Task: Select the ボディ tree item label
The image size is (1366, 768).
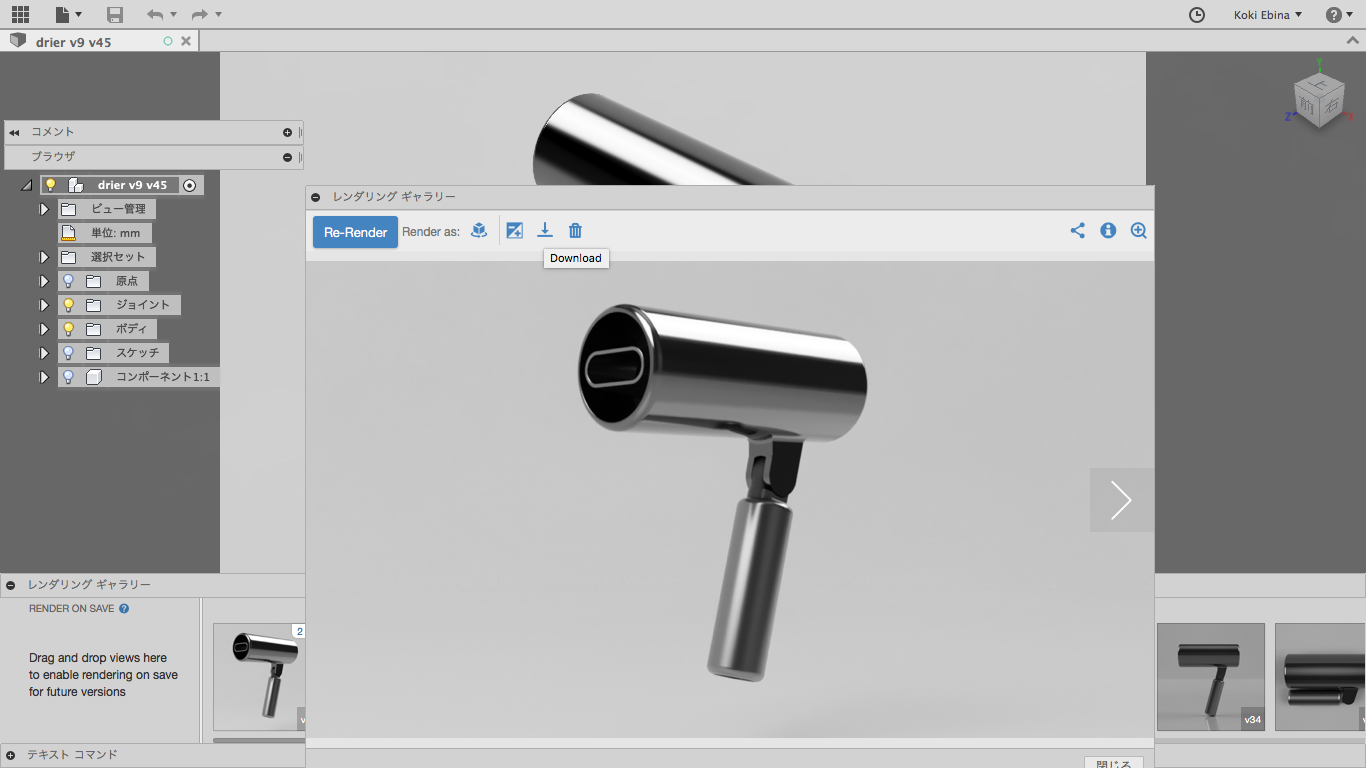Action: (x=131, y=329)
